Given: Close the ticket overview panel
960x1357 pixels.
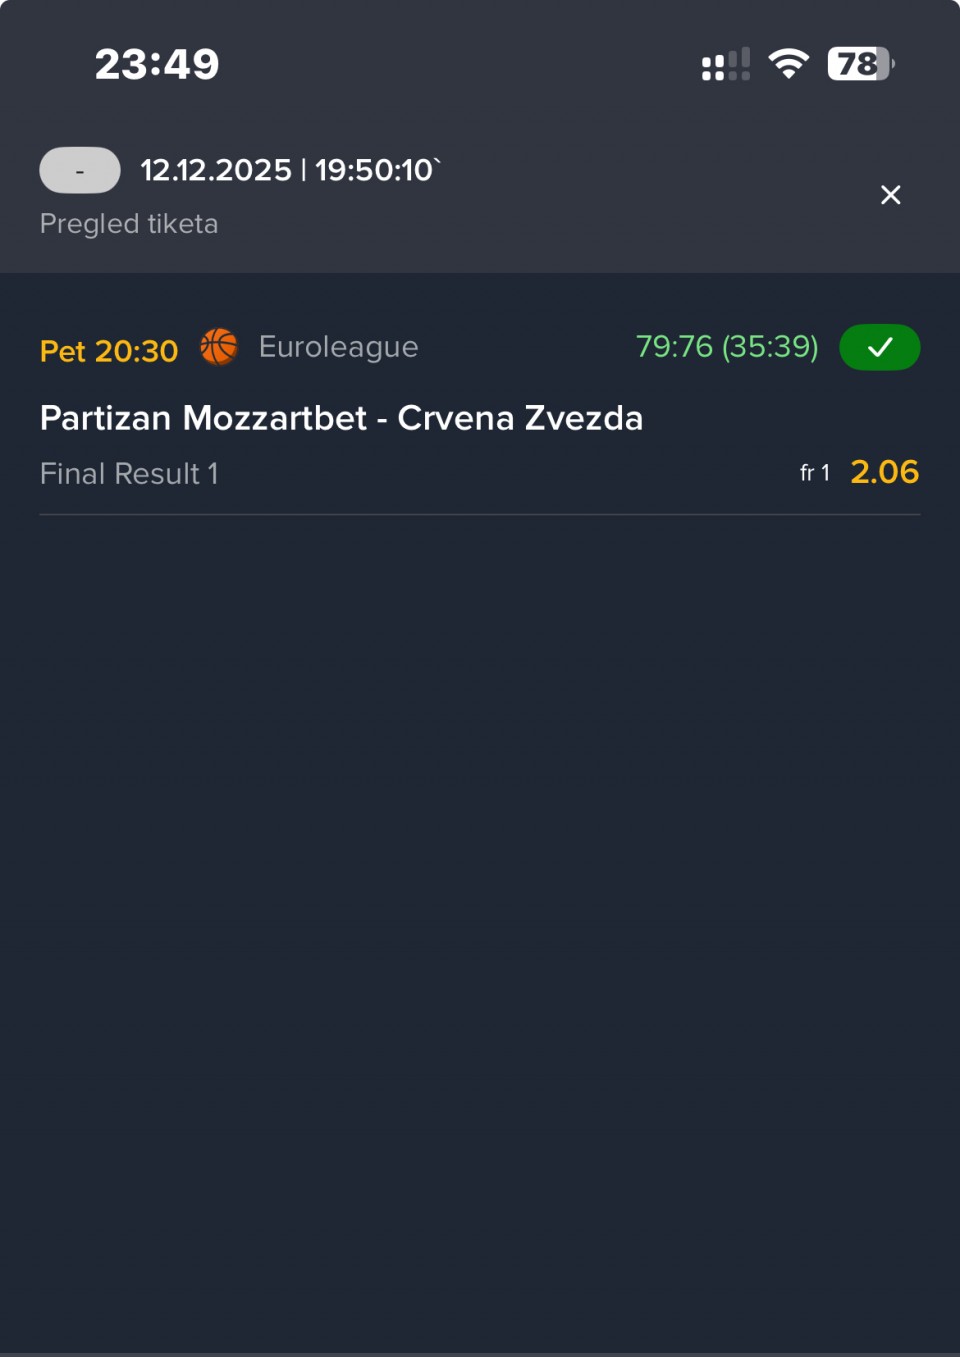Looking at the screenshot, I should tap(890, 195).
